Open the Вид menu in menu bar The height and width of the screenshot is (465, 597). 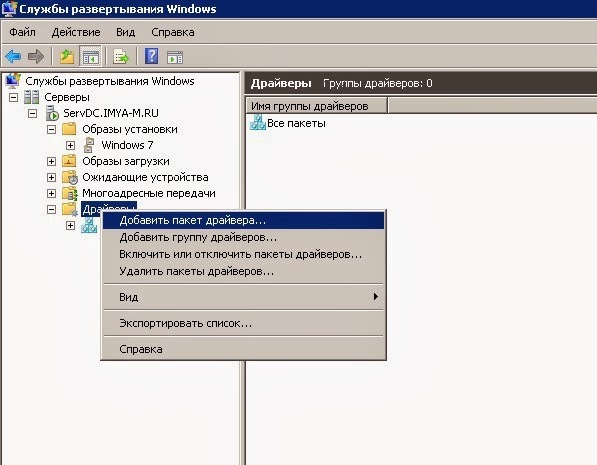[x=126, y=32]
